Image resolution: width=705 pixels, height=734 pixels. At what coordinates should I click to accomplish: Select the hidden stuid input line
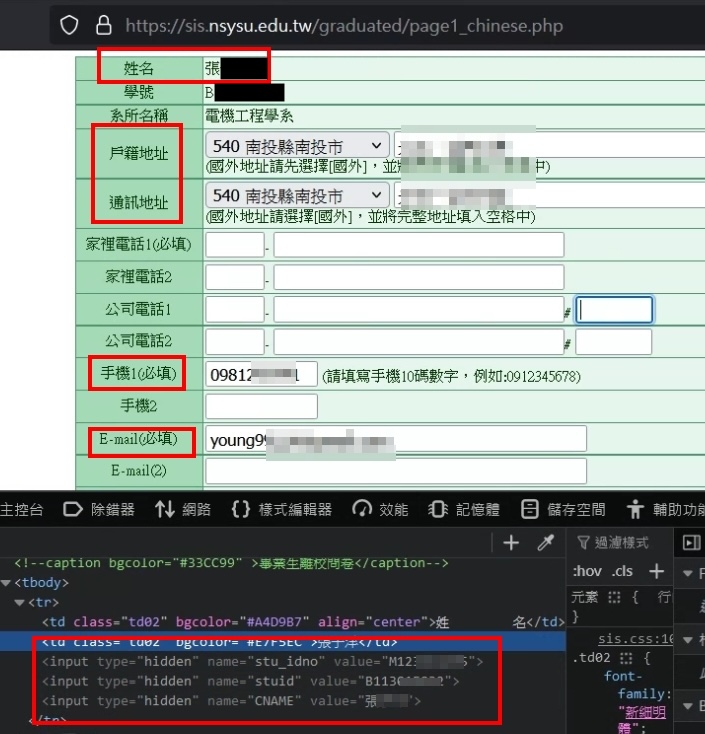tap(250, 681)
